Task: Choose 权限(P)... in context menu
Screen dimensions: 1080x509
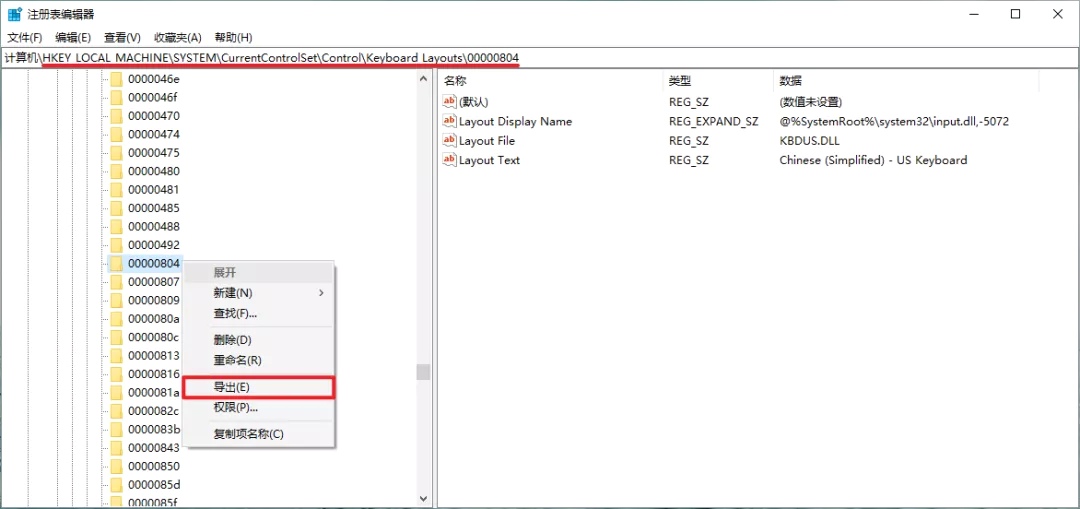Action: [x=258, y=407]
